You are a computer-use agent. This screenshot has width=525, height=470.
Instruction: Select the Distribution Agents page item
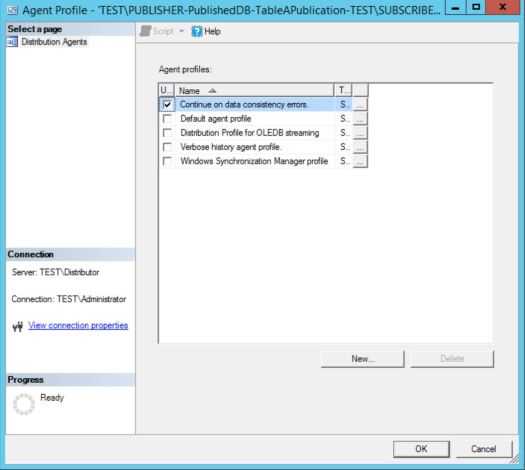point(54,42)
